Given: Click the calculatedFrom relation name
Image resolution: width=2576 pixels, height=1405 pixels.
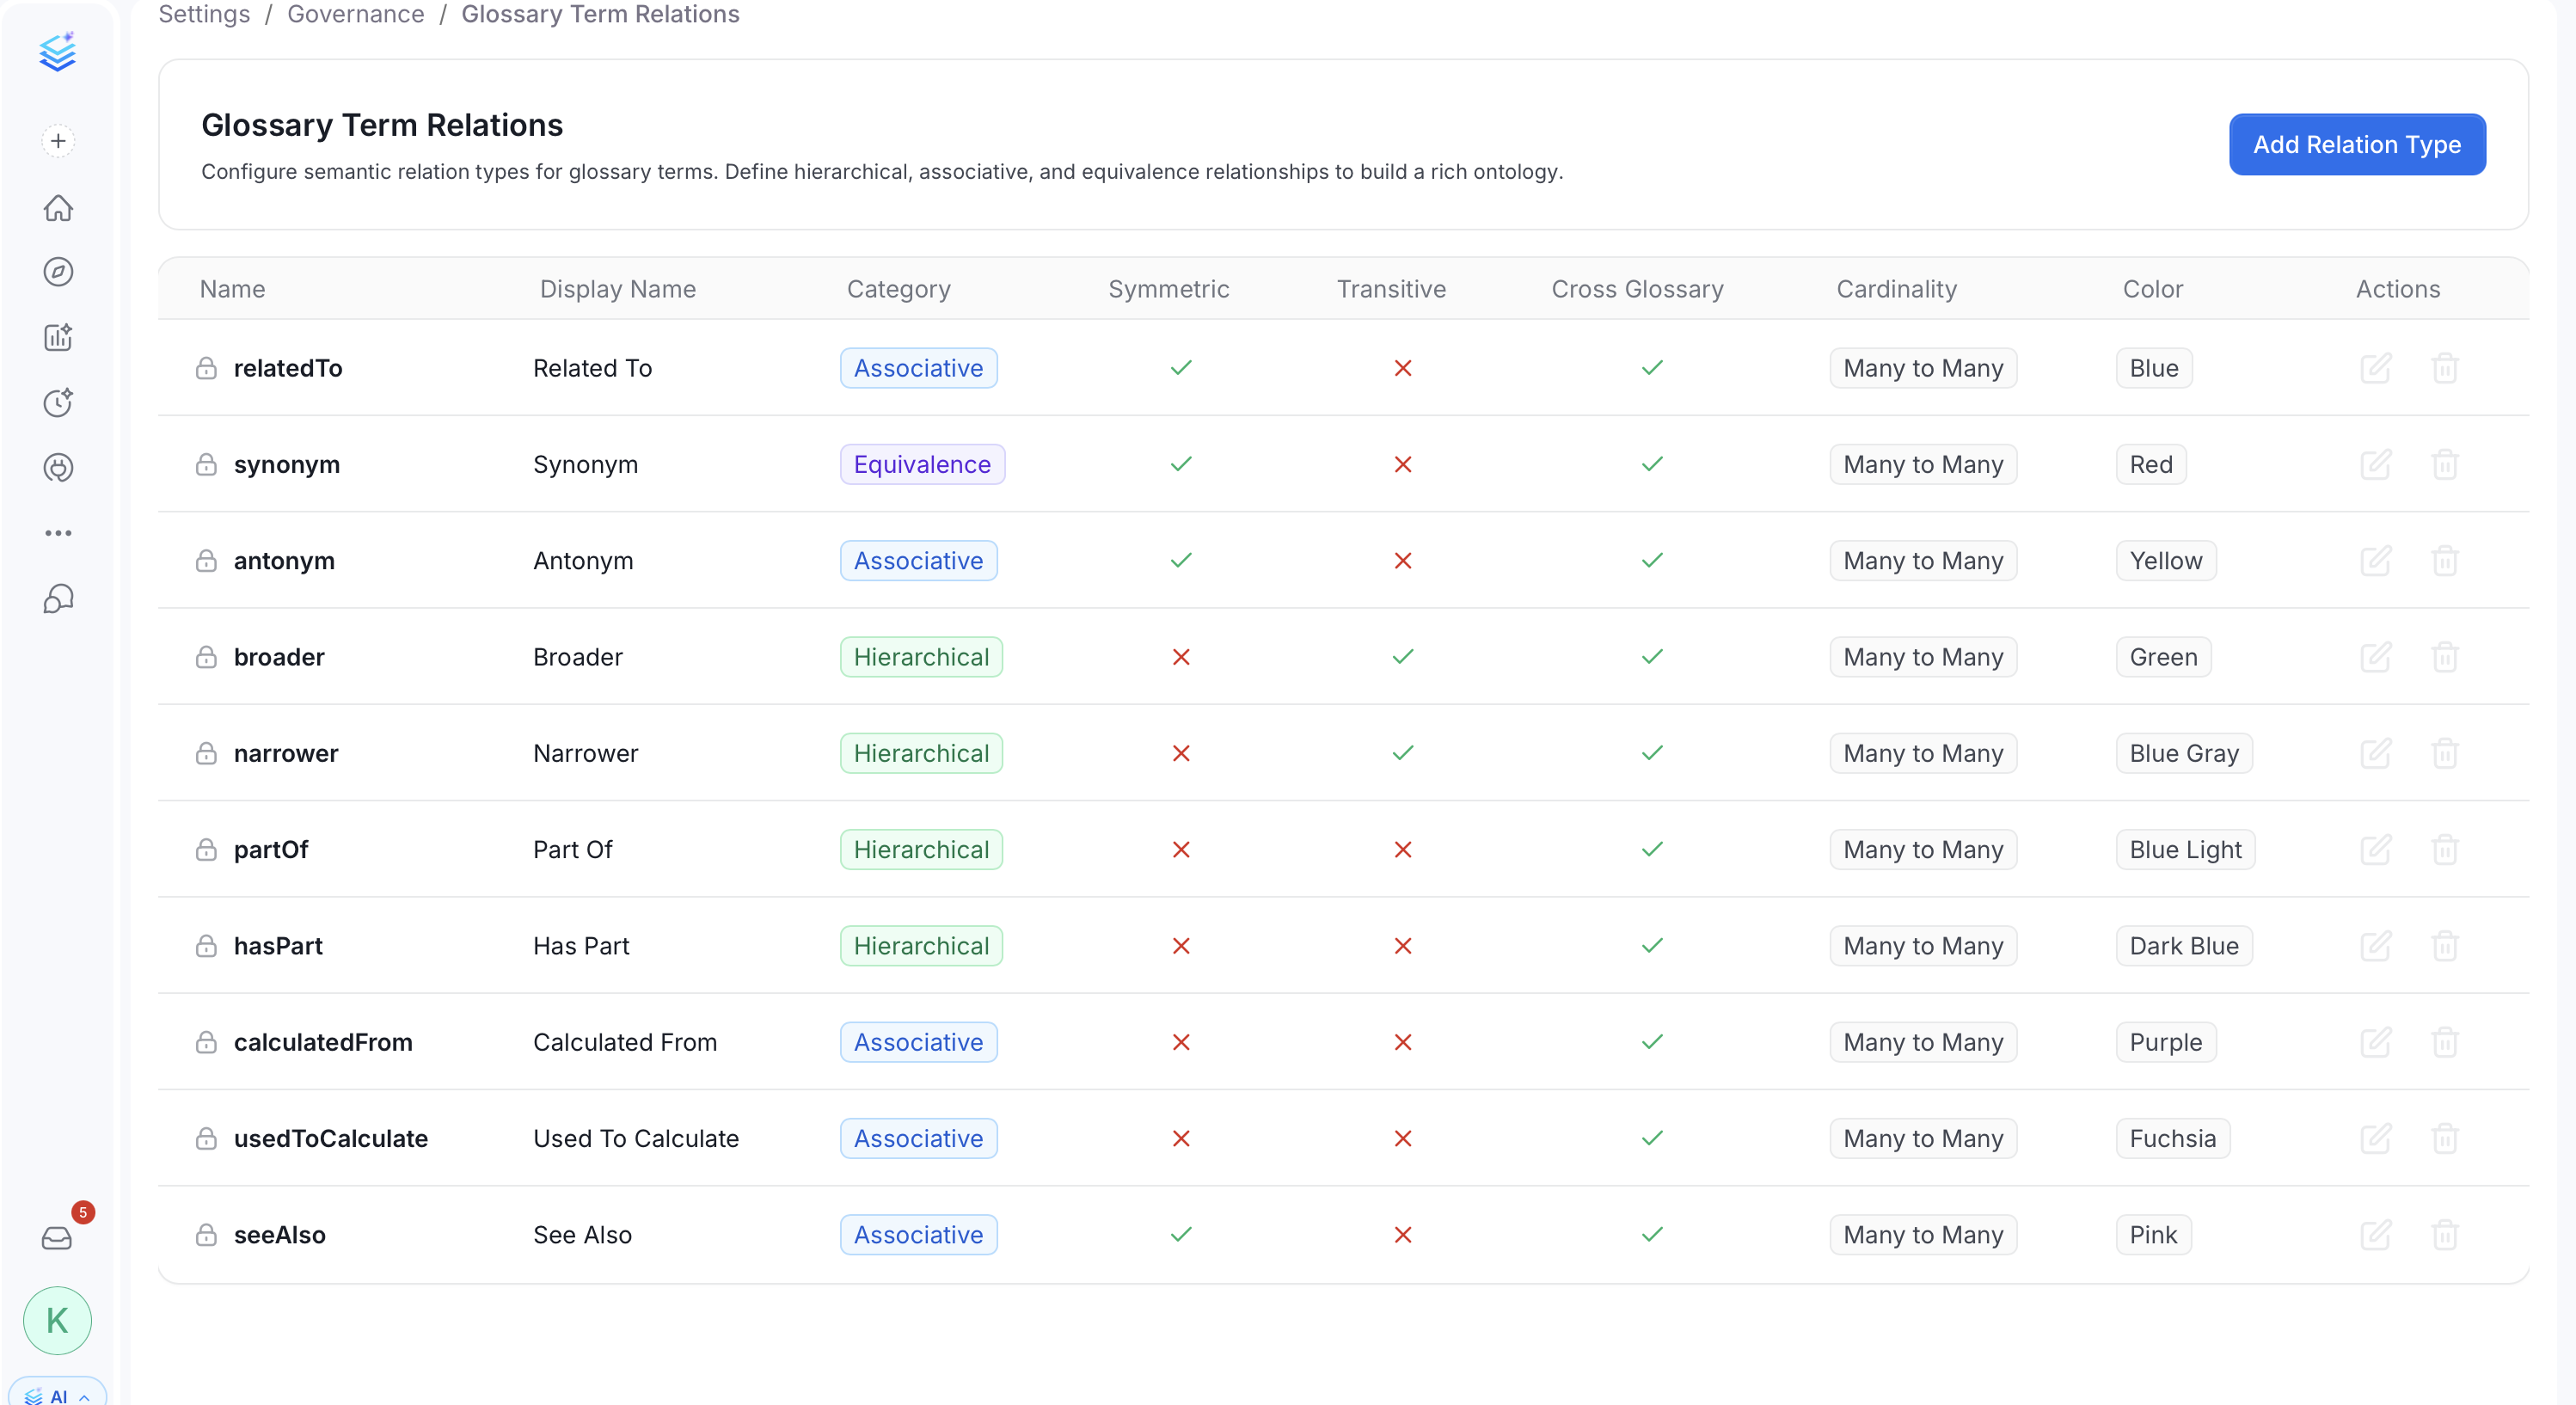Looking at the screenshot, I should [x=323, y=1042].
